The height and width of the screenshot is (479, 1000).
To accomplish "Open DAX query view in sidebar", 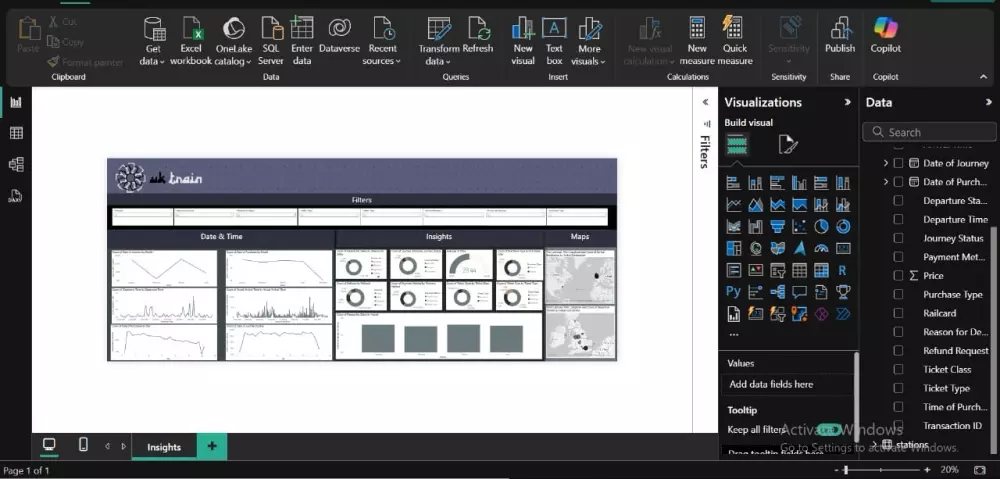I will click(x=16, y=195).
